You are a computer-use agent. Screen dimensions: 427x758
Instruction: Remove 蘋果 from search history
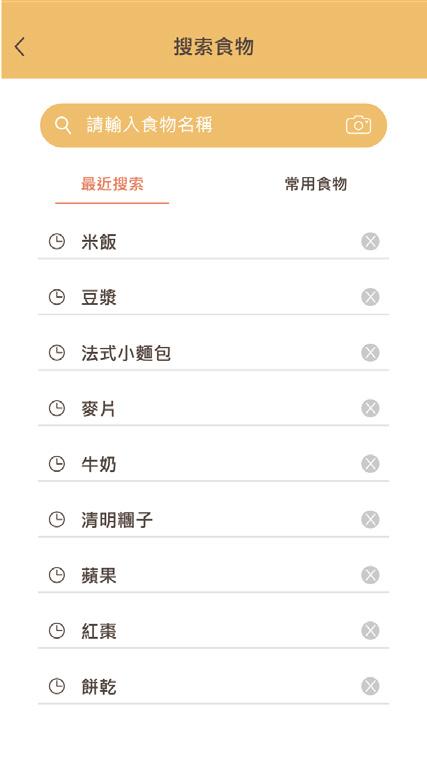[370, 575]
